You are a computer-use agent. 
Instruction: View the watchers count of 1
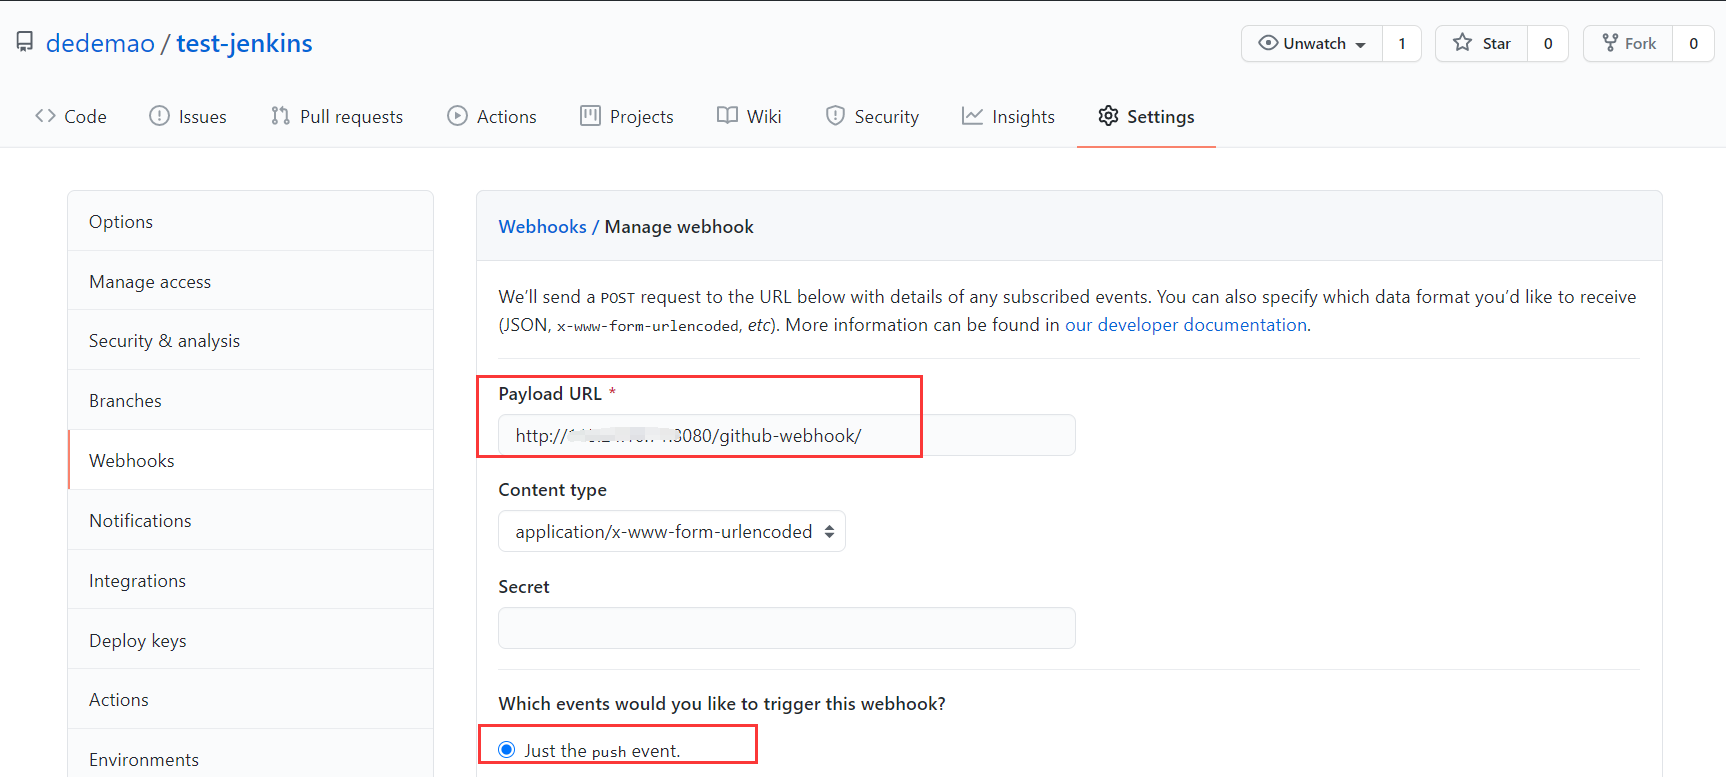tap(1402, 43)
